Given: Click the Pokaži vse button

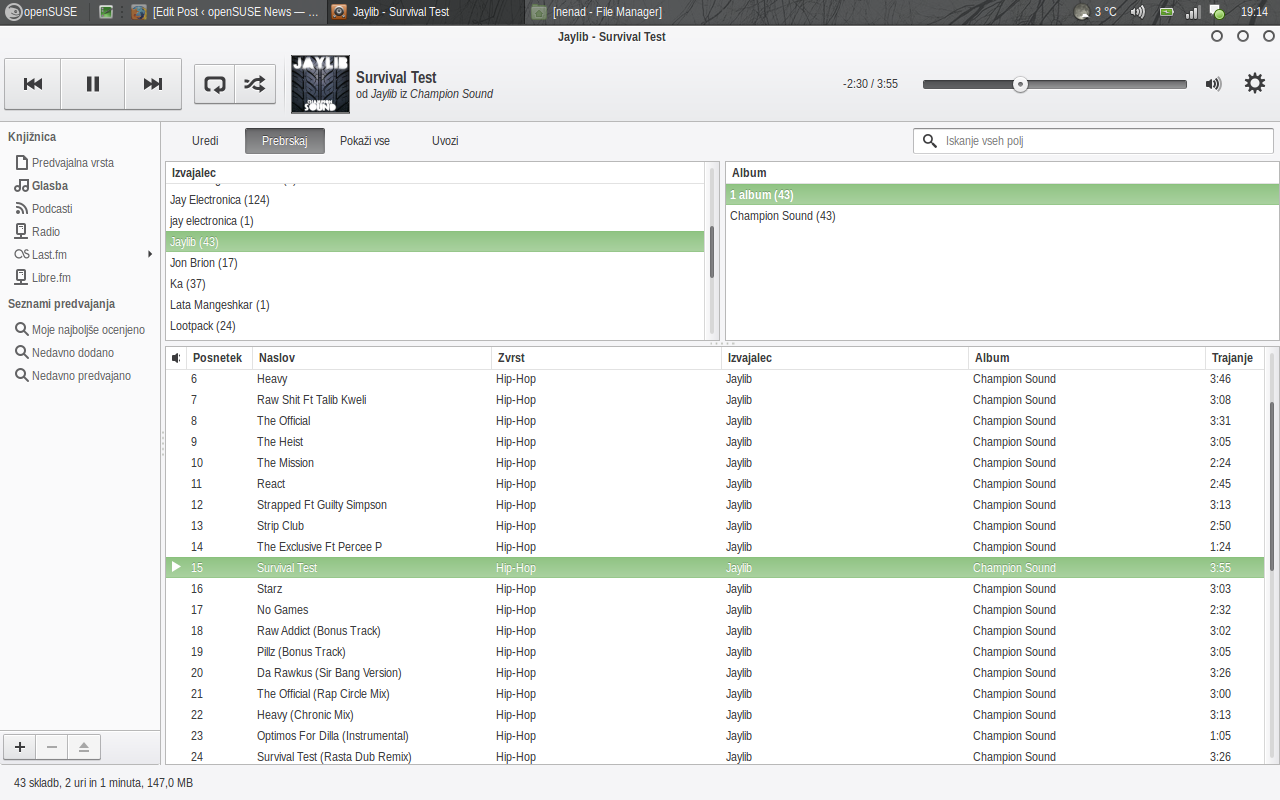Looking at the screenshot, I should [x=365, y=141].
